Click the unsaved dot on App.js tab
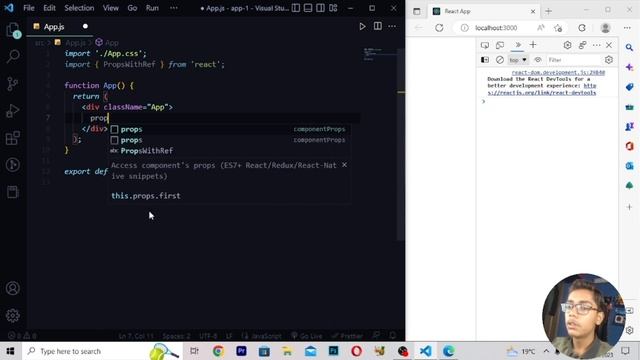This screenshot has height=360, width=640. coord(85,27)
